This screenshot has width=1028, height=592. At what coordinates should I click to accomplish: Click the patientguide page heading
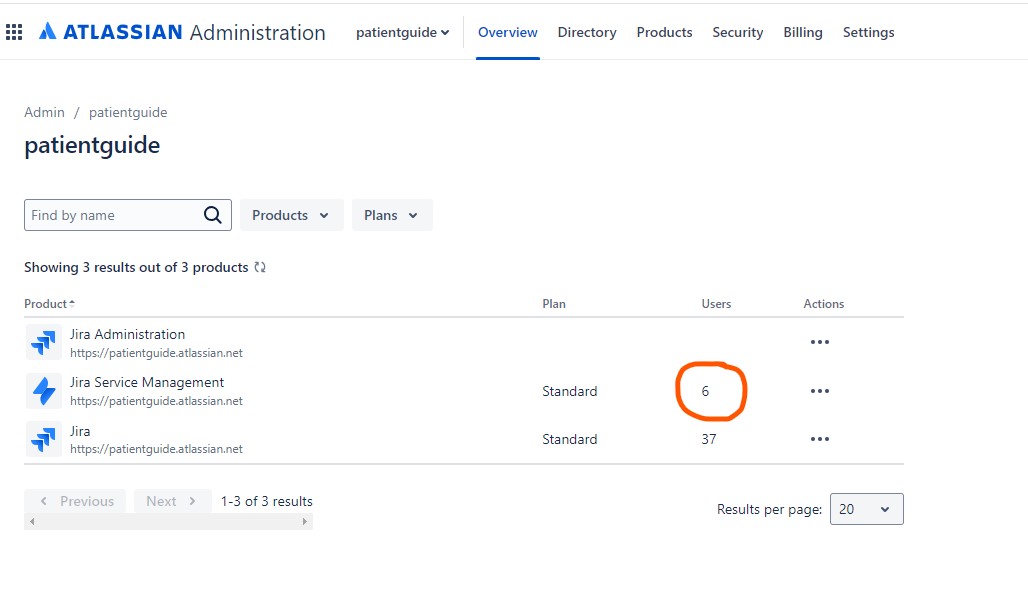click(x=92, y=145)
